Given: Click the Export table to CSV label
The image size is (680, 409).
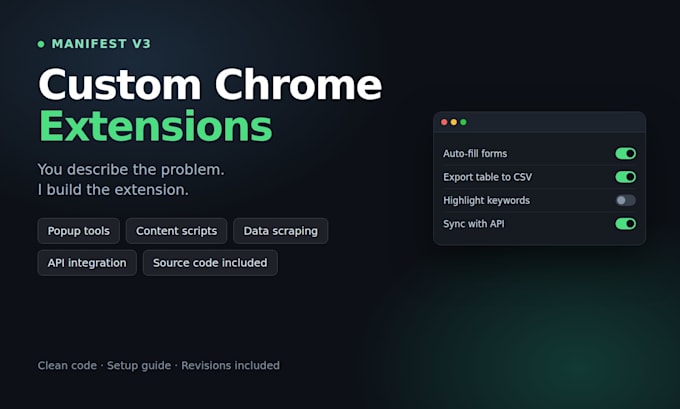Looking at the screenshot, I should coord(487,177).
